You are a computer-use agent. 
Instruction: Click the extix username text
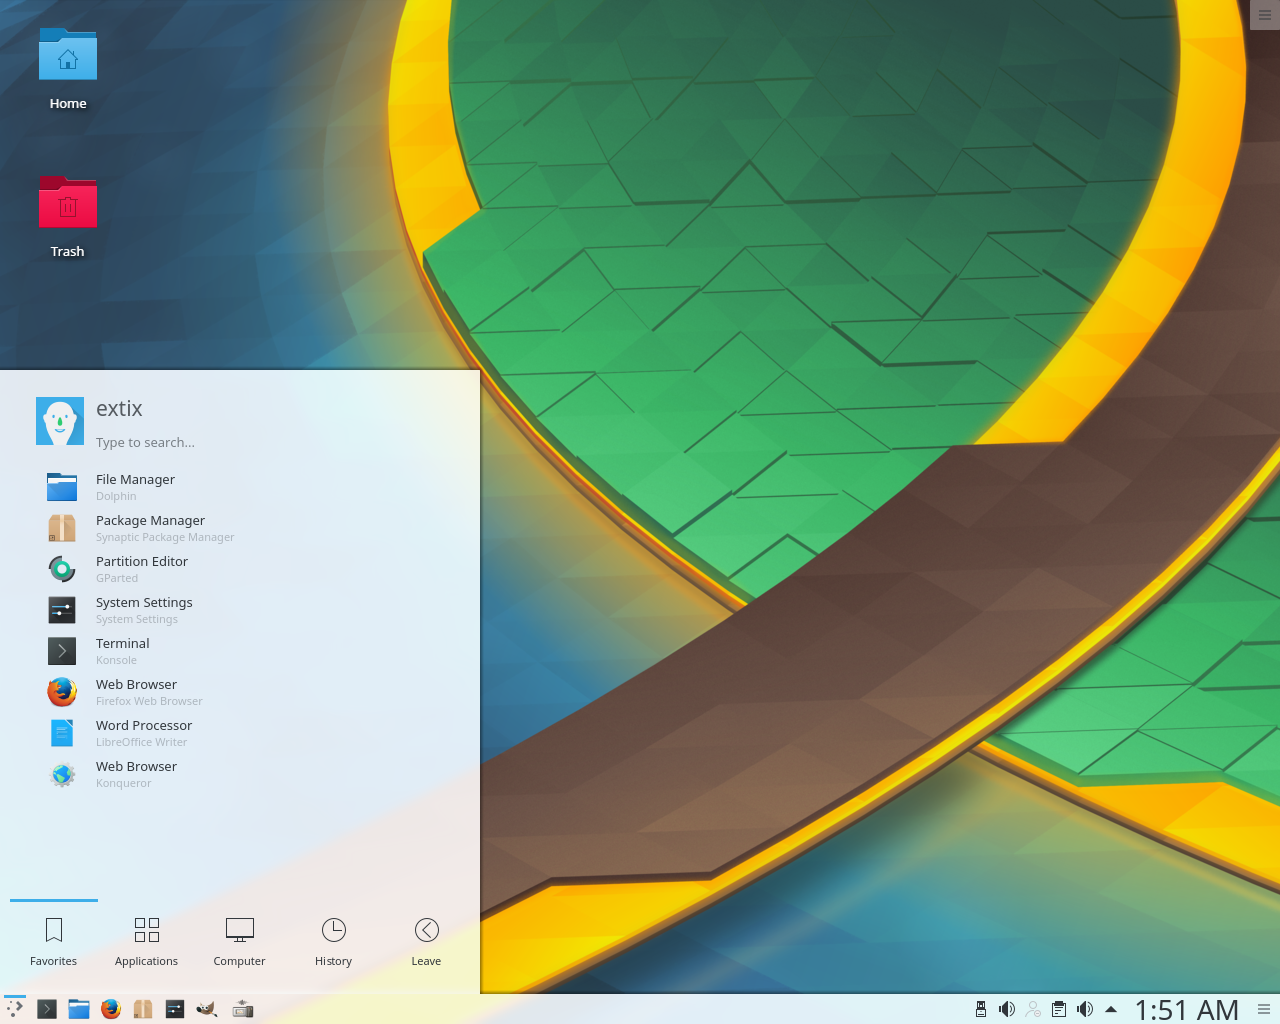(x=119, y=408)
